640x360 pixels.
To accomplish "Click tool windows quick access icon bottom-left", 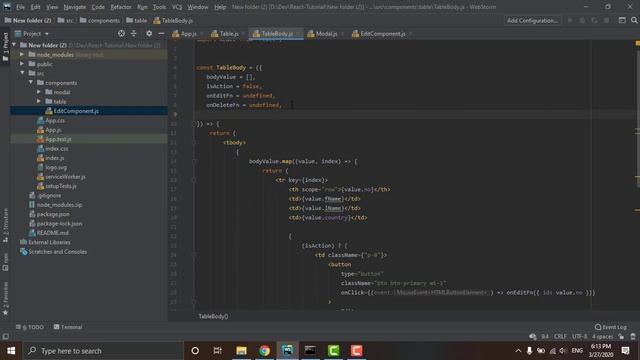I will click(5, 337).
